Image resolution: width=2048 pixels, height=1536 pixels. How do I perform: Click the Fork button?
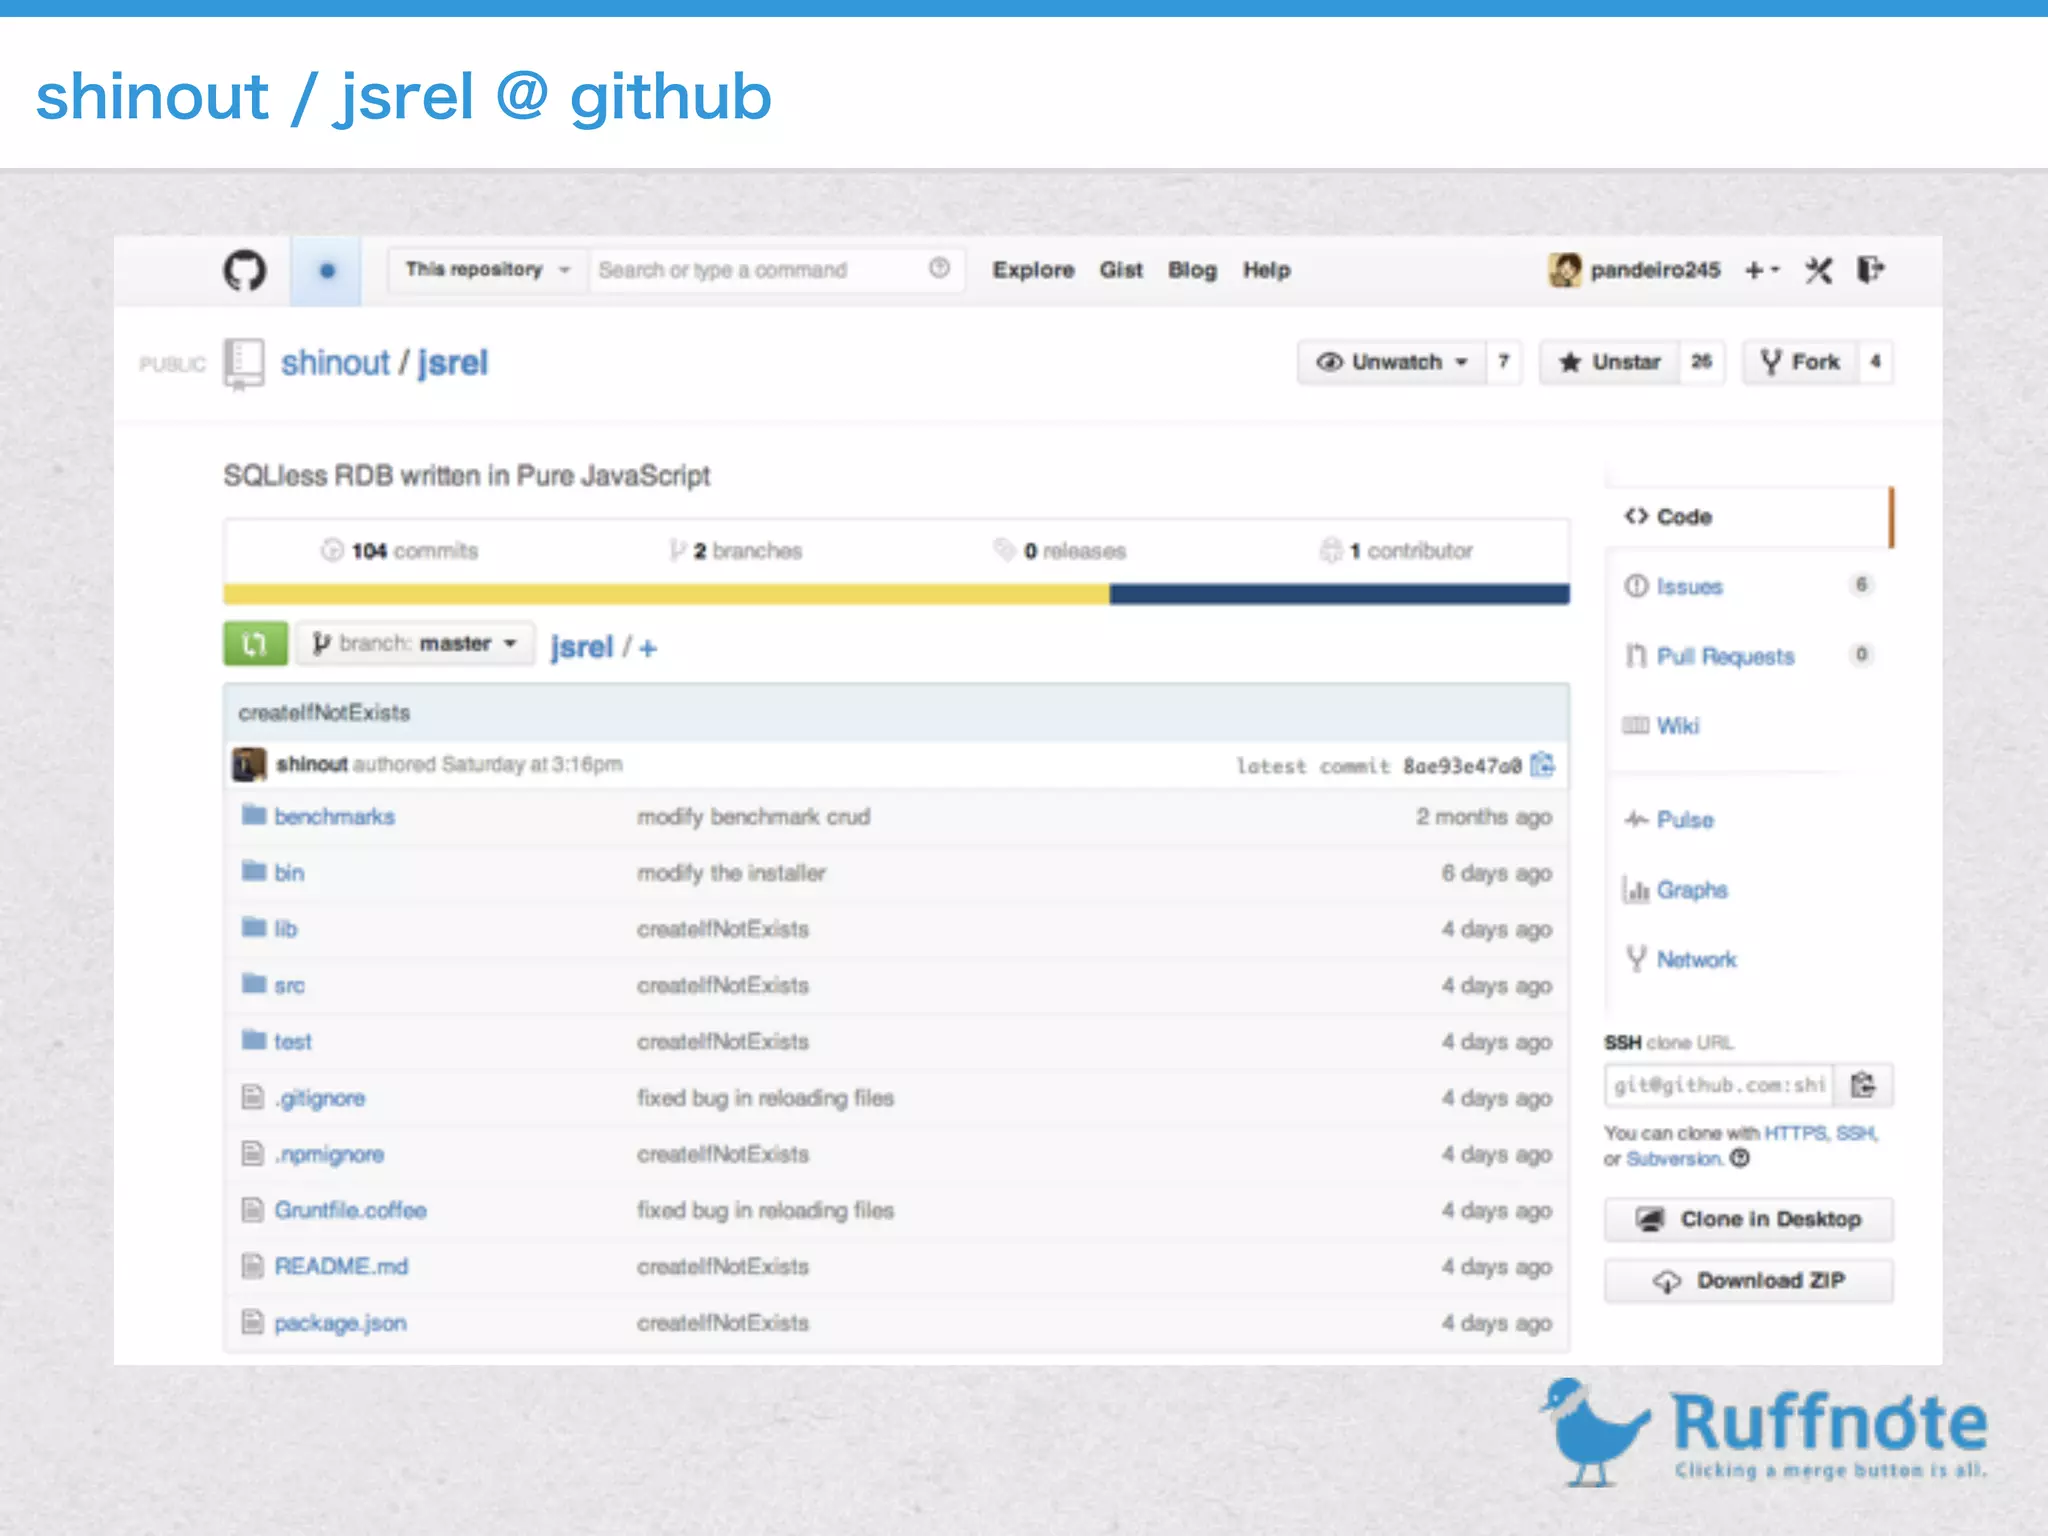point(1800,362)
